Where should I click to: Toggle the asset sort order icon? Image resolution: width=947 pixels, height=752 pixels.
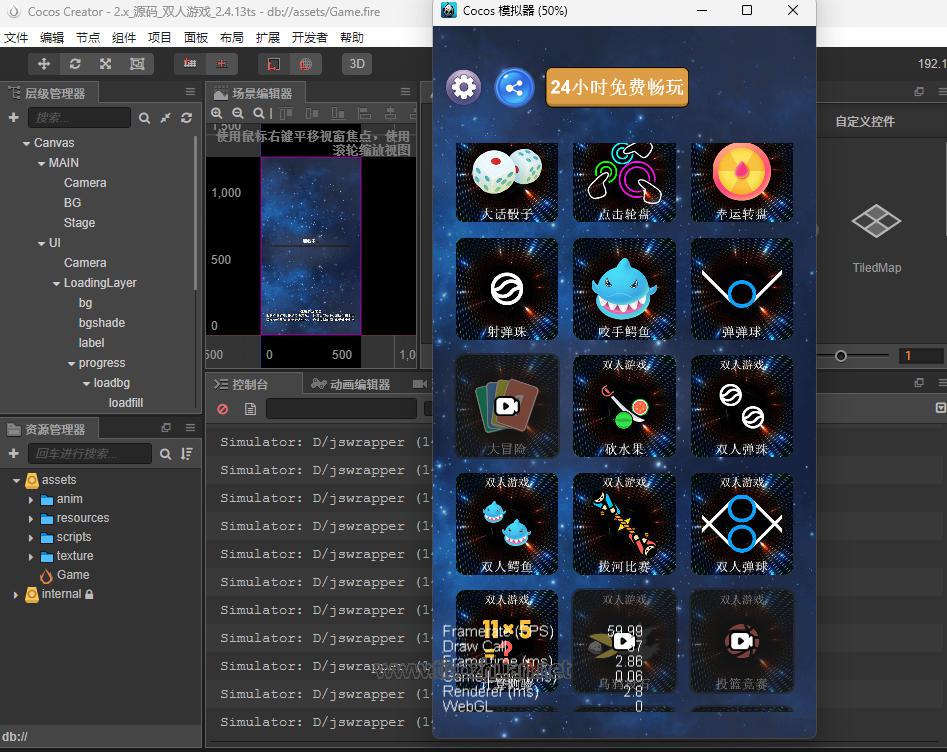click(187, 454)
